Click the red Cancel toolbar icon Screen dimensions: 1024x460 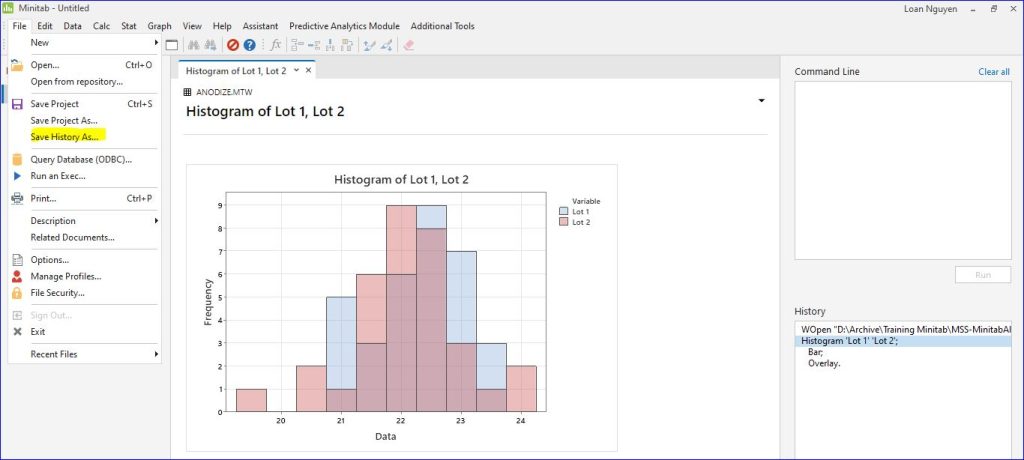coord(232,45)
